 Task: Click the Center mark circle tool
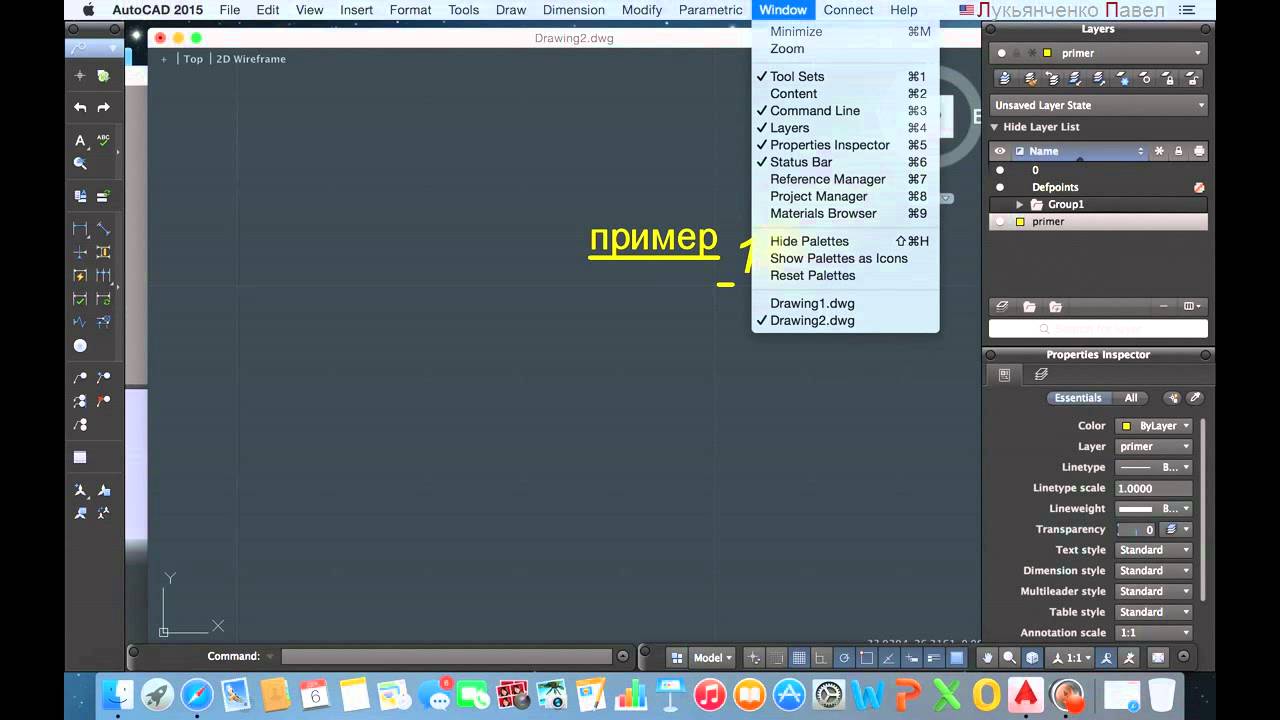(x=80, y=345)
